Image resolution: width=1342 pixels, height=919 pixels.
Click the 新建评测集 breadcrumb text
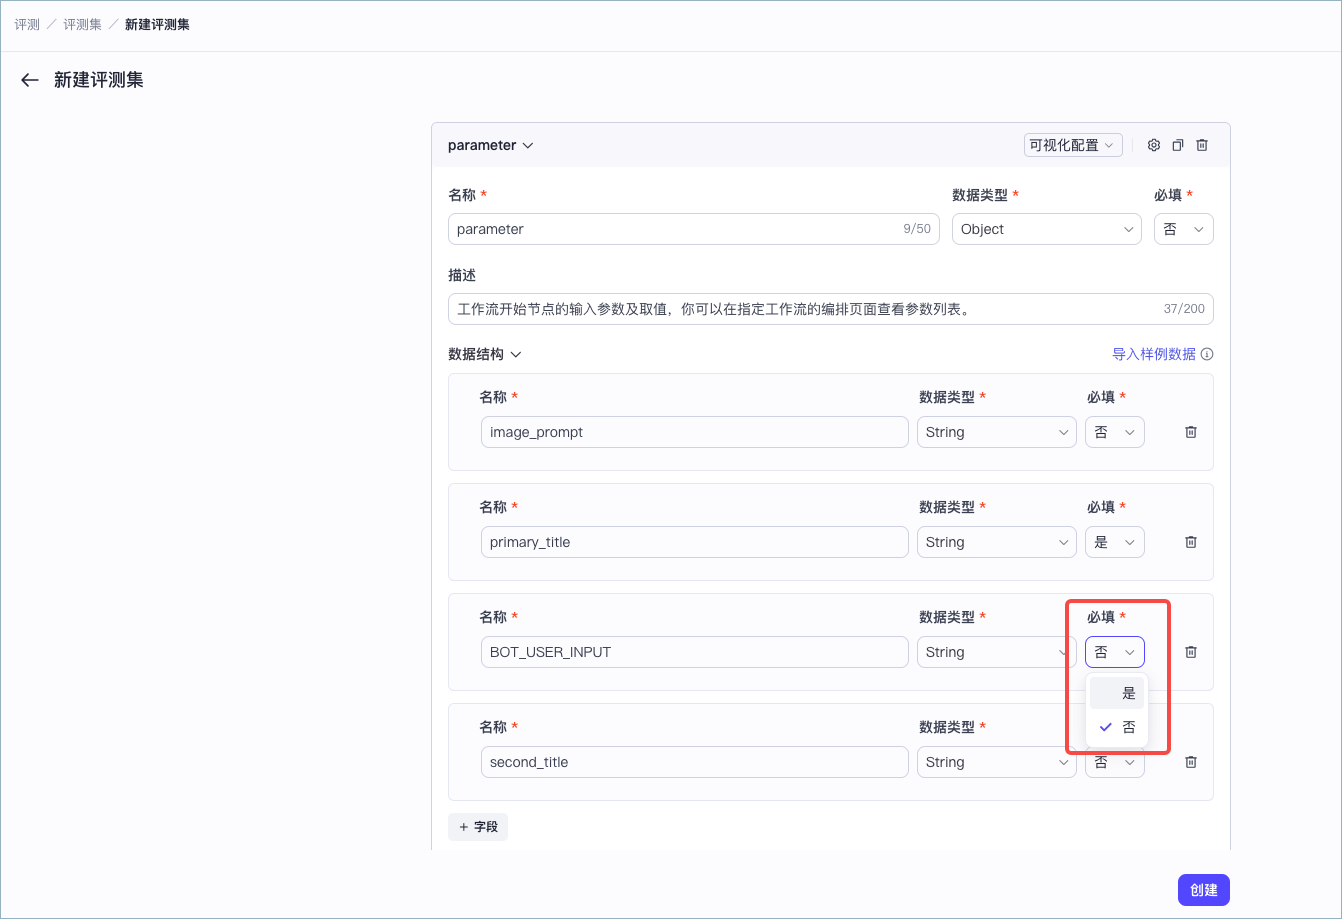pos(157,24)
